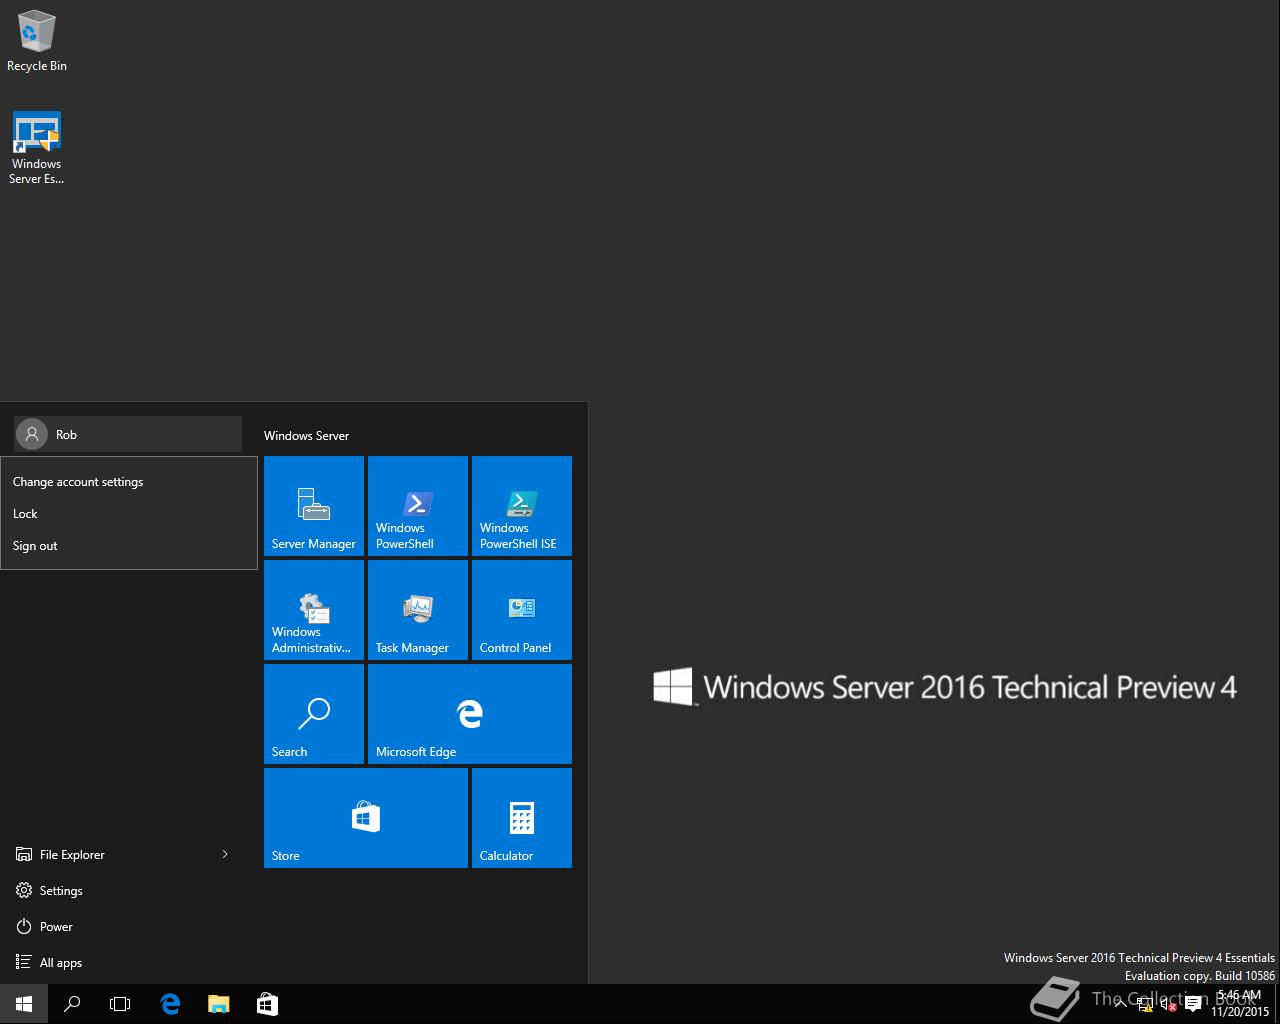Select Sign out from the account menu
This screenshot has width=1280, height=1024.
point(129,546)
